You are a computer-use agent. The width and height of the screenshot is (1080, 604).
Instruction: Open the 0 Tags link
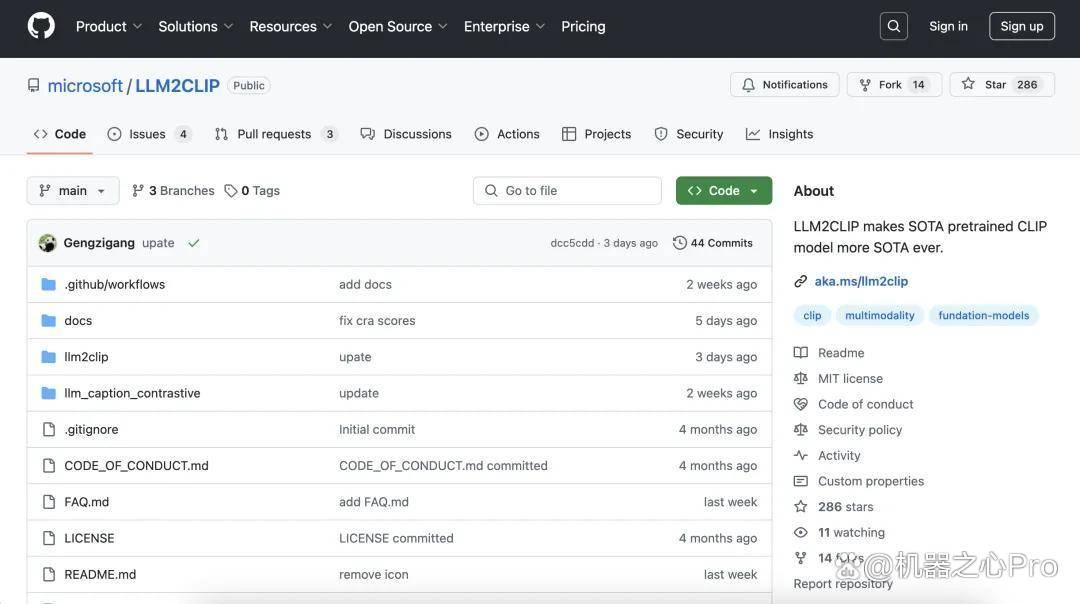[252, 191]
